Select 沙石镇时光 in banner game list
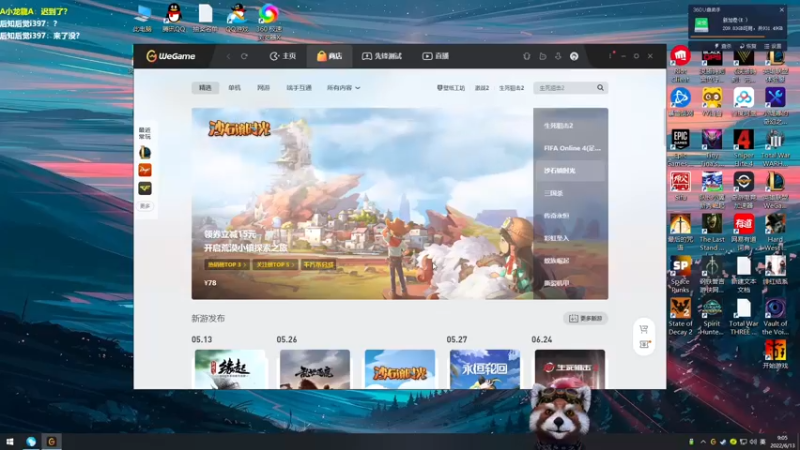 coord(560,170)
